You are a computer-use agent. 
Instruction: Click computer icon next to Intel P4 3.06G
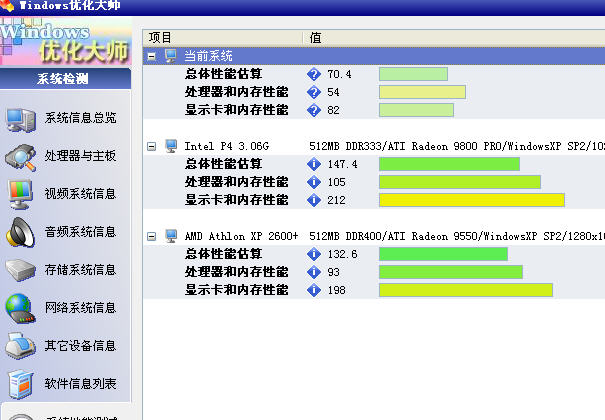171,146
